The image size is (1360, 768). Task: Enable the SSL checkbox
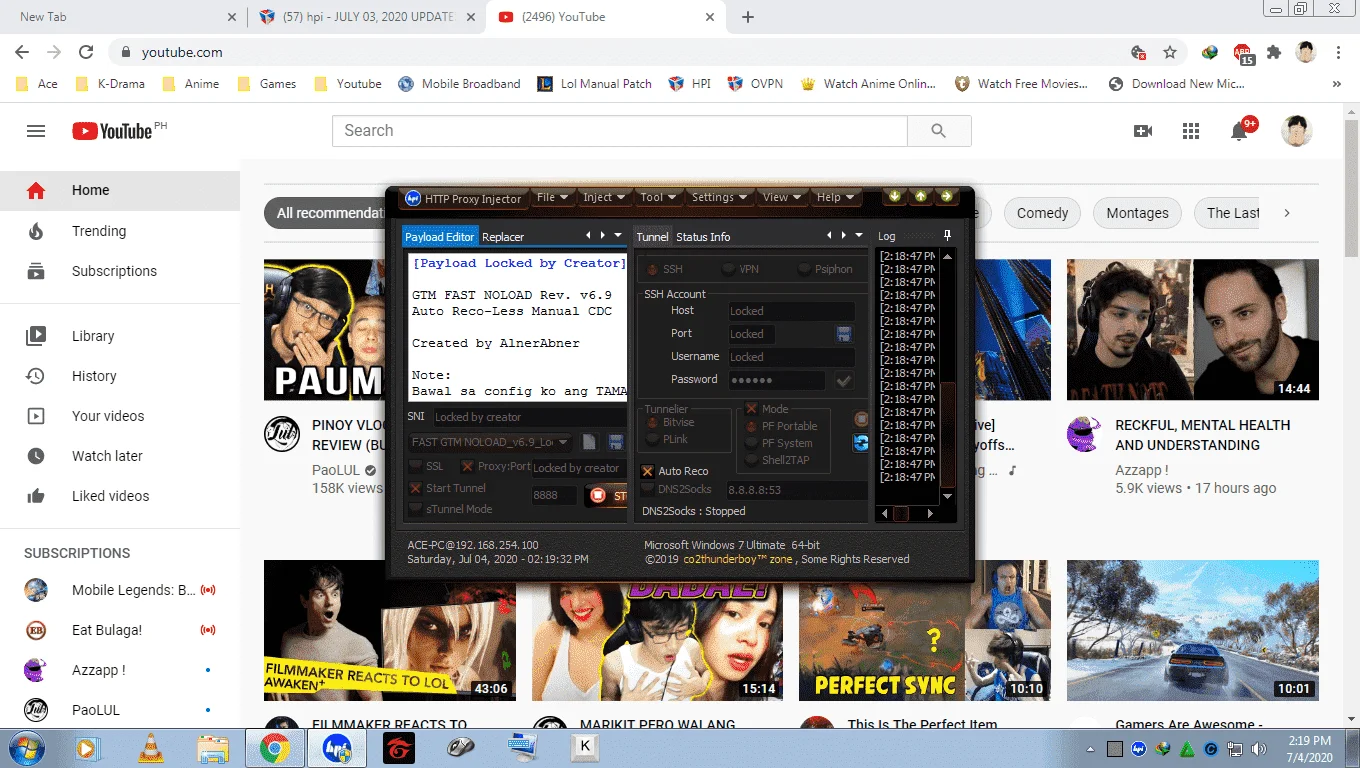(416, 466)
